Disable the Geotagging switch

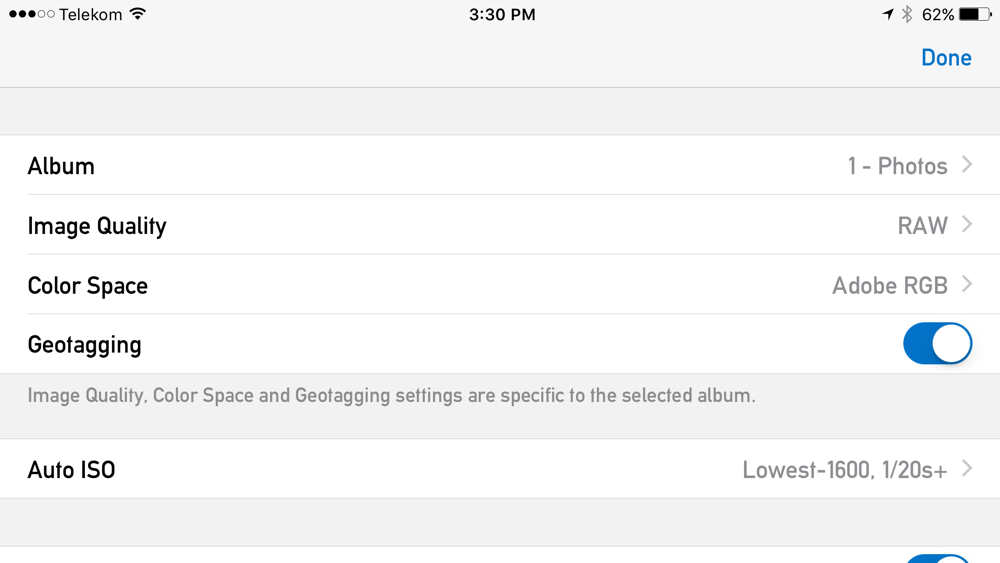pos(938,344)
